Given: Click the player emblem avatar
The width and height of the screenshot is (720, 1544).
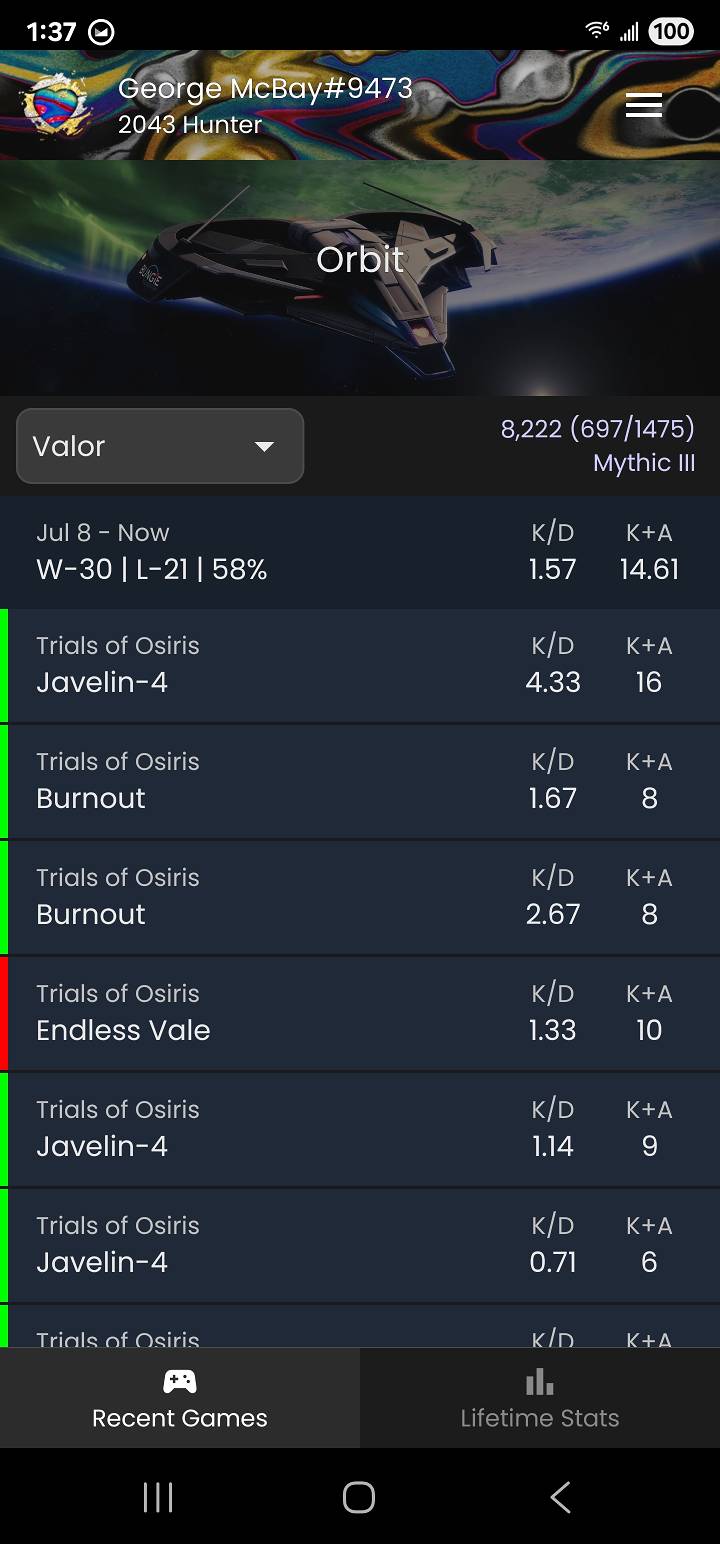Looking at the screenshot, I should click(x=55, y=105).
